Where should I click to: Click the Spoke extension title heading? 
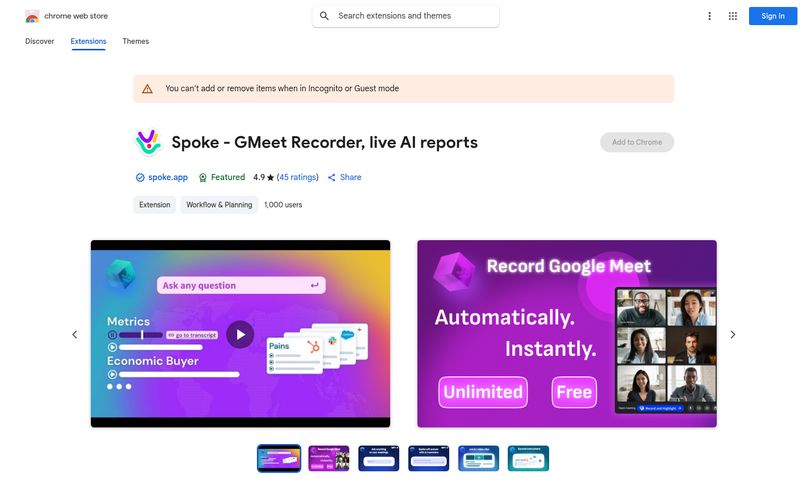tap(324, 142)
